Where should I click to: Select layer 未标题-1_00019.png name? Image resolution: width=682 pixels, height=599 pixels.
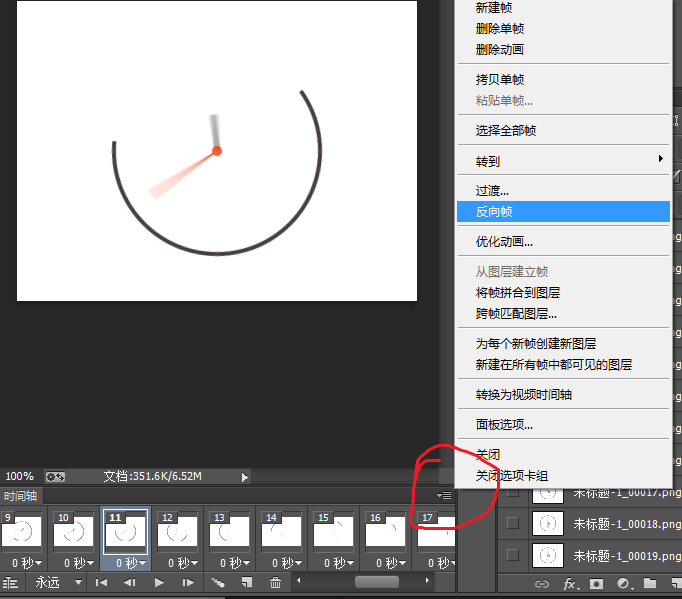pyautogui.click(x=627, y=556)
